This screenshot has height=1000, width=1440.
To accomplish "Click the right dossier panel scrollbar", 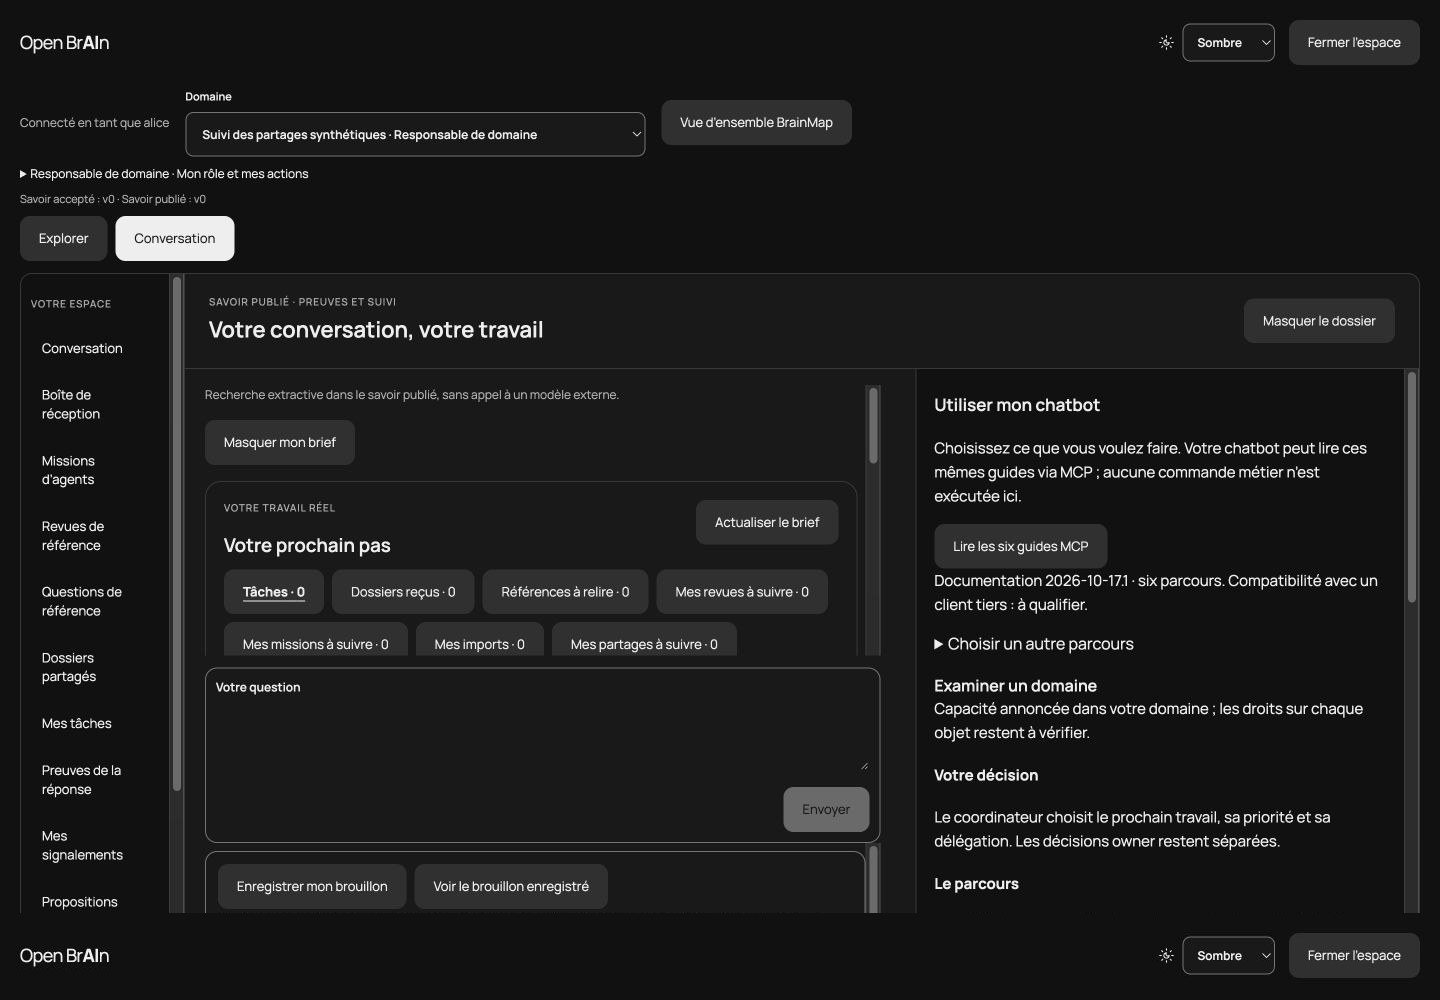I will pos(1412,488).
